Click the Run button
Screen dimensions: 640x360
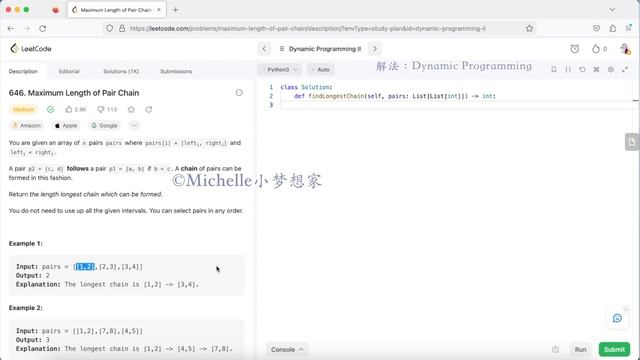pyautogui.click(x=580, y=350)
